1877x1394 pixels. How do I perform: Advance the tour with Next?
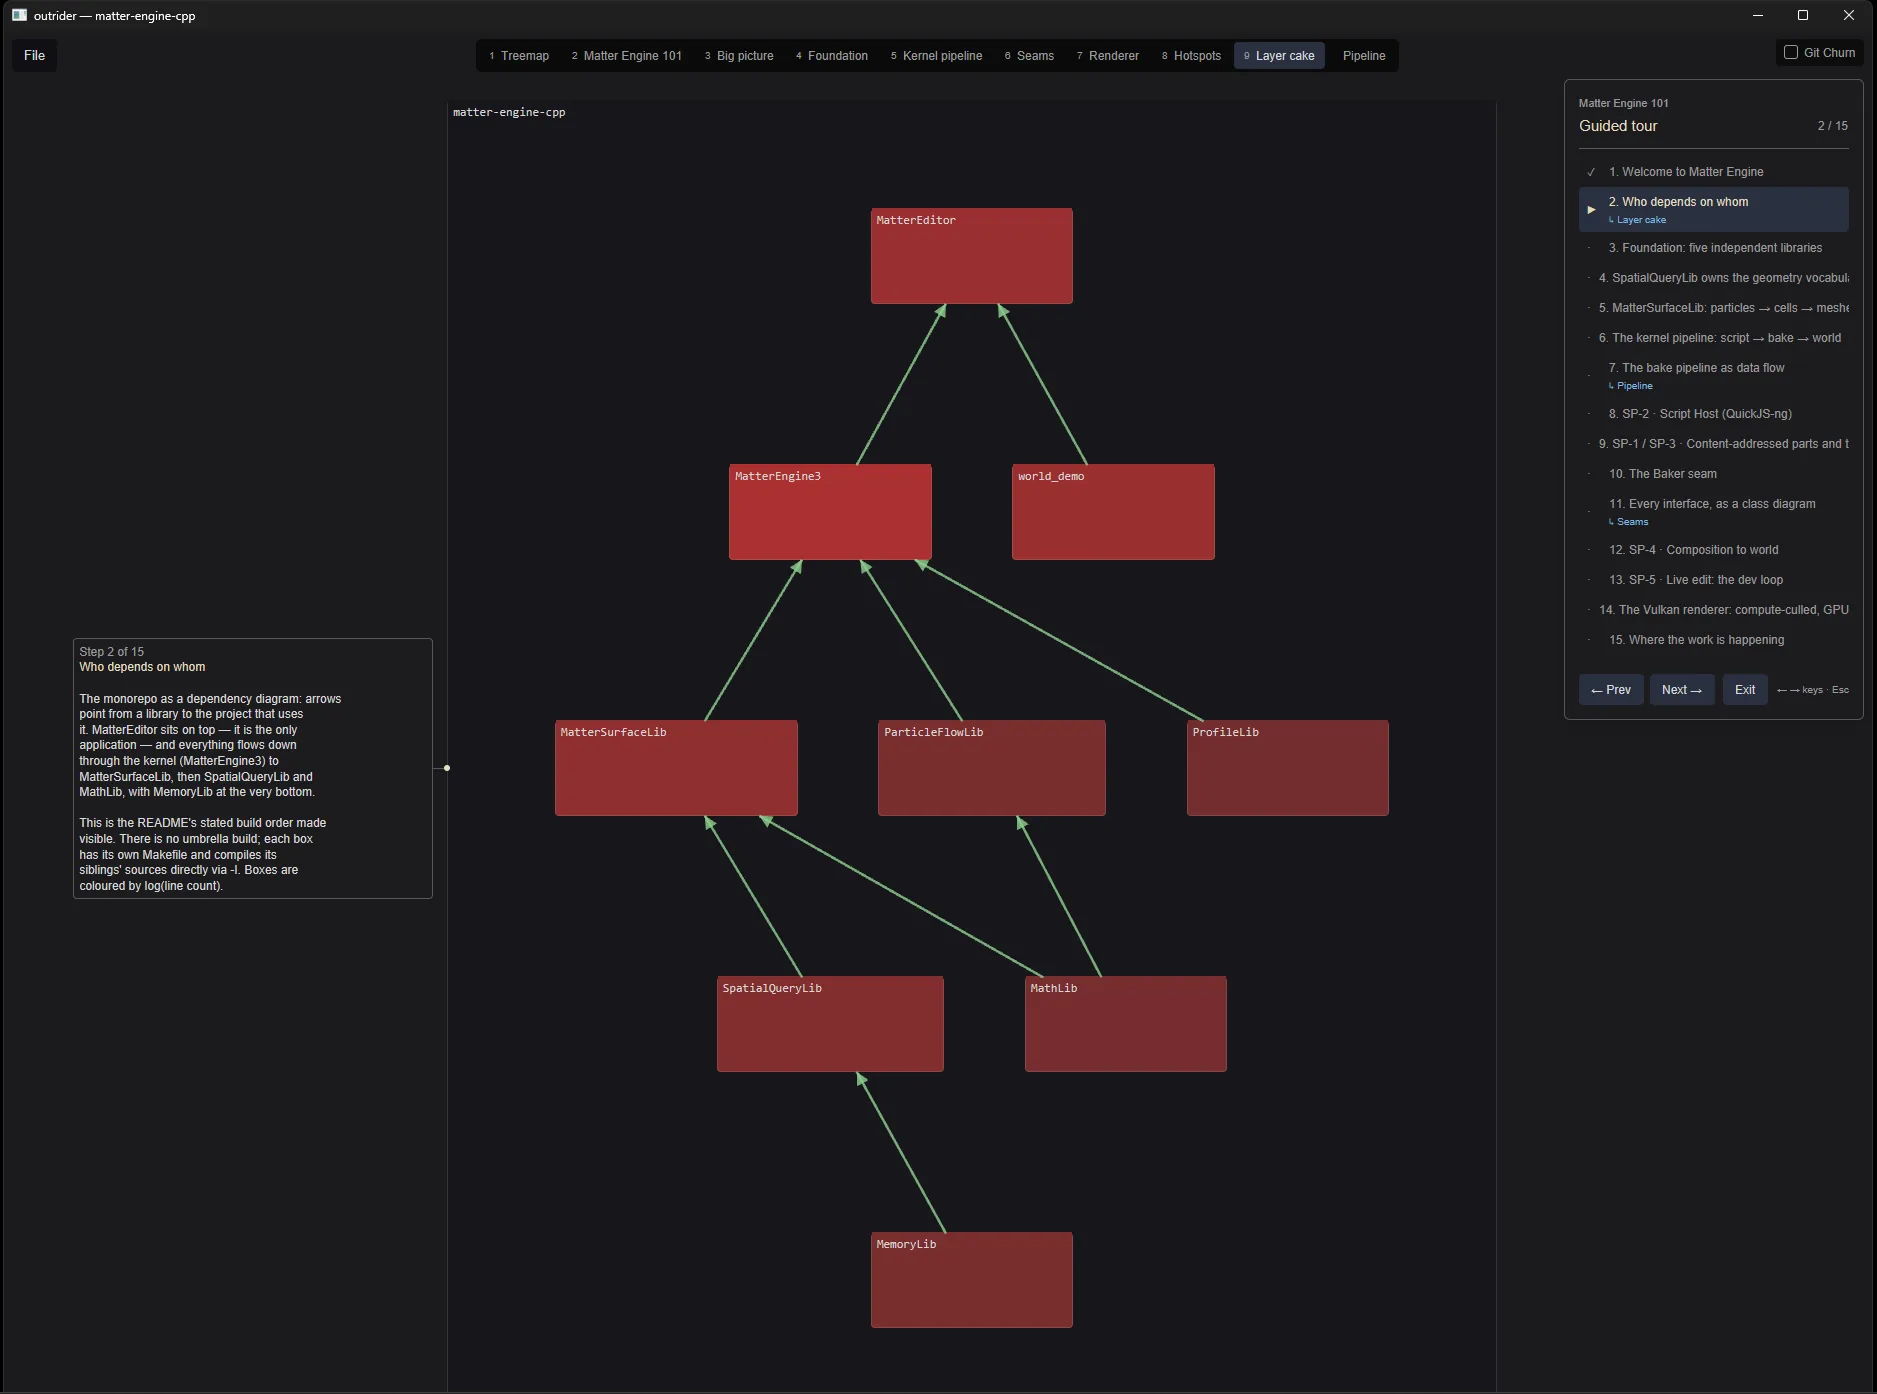[1682, 690]
